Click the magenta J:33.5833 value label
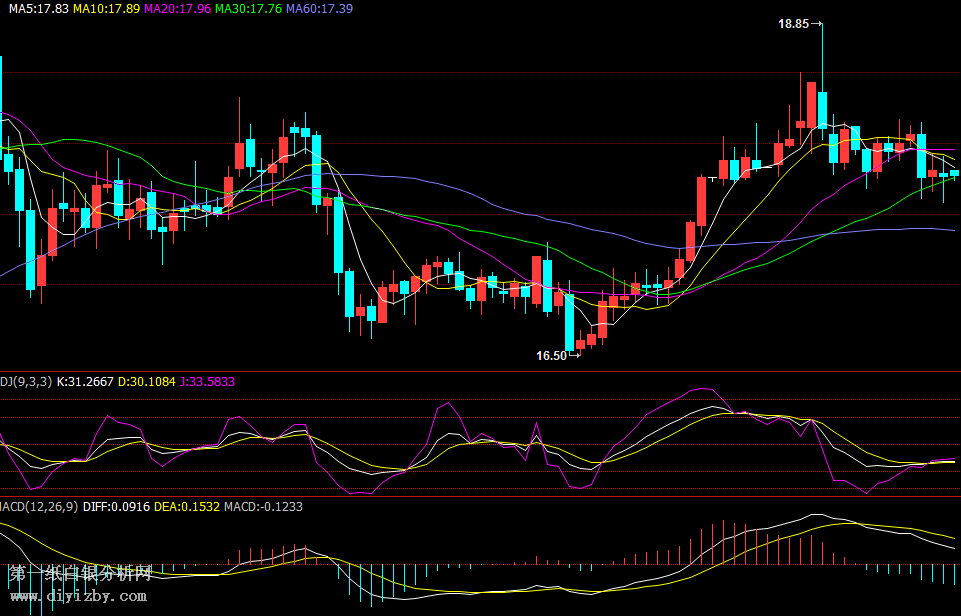The height and width of the screenshot is (616, 961). (x=208, y=381)
